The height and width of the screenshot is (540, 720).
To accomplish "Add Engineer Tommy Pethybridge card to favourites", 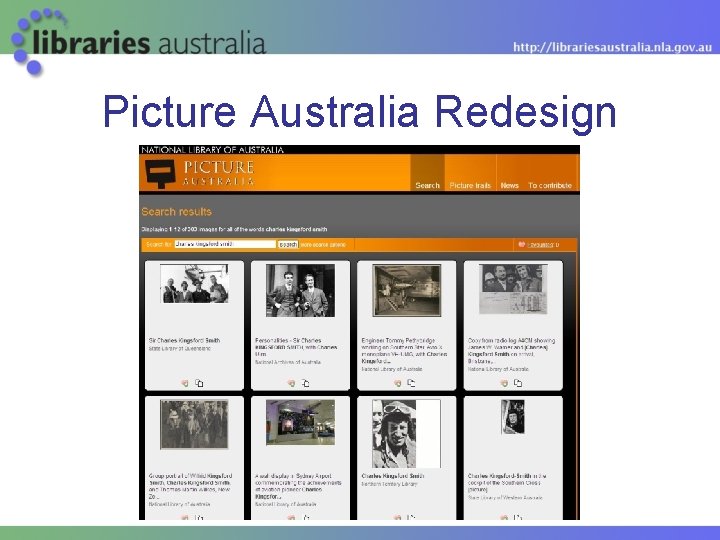I will [398, 383].
